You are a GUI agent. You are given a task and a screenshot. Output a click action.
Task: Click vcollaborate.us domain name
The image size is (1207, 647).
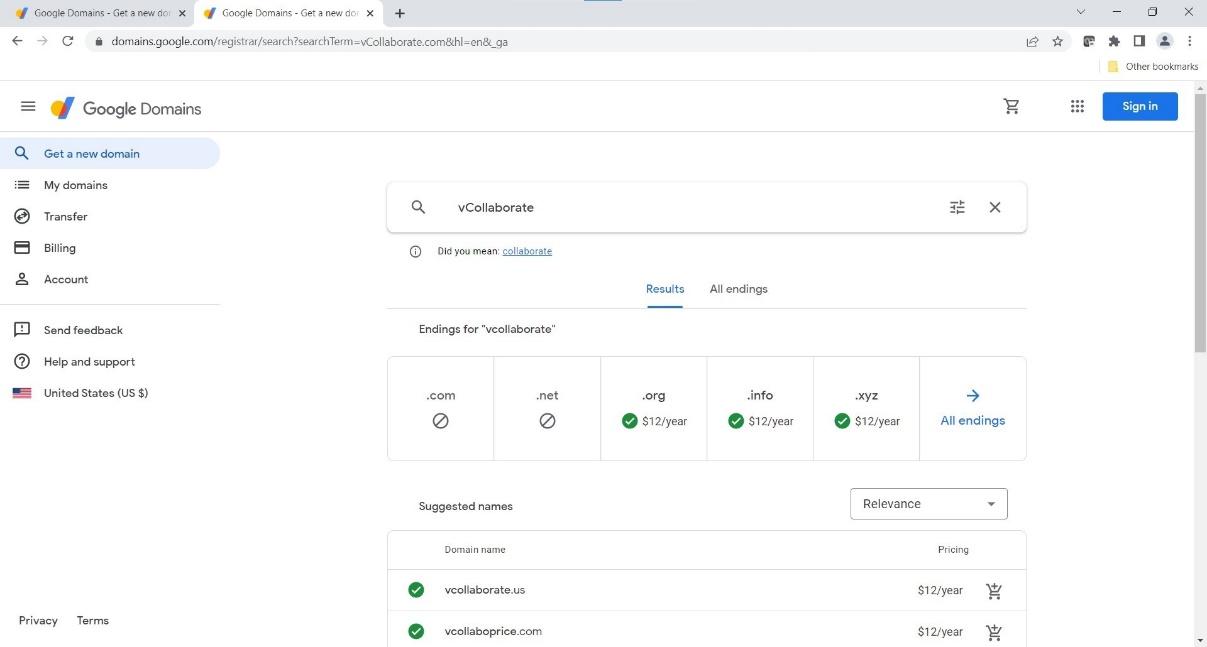[x=485, y=590]
